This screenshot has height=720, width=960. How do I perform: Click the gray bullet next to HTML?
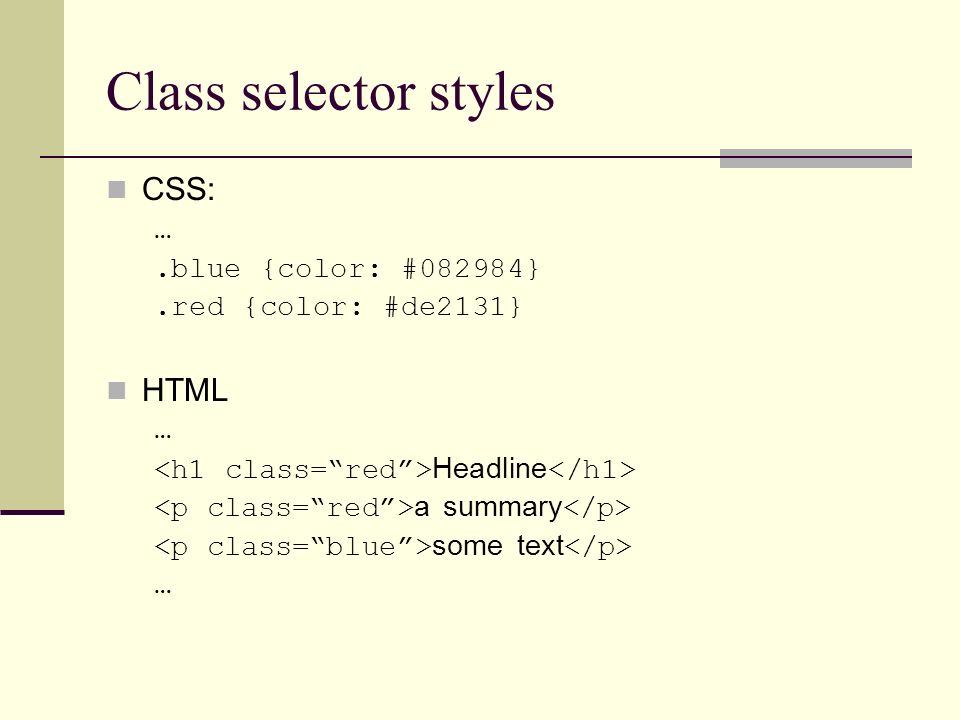coord(117,390)
